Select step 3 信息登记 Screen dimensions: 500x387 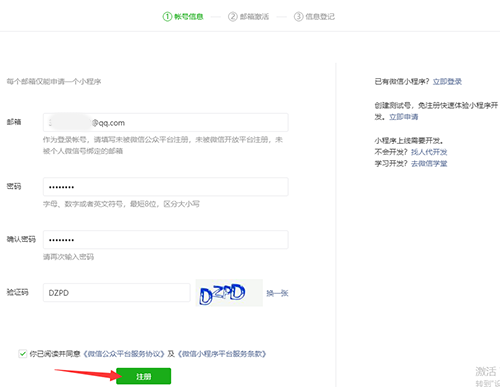coord(314,16)
